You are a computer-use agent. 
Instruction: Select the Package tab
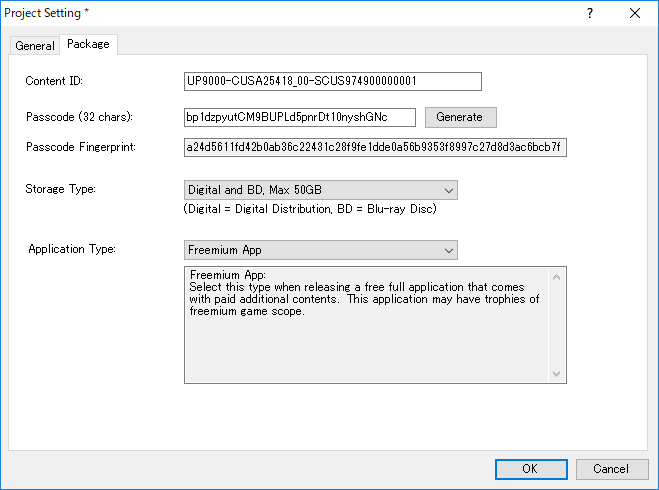88,44
